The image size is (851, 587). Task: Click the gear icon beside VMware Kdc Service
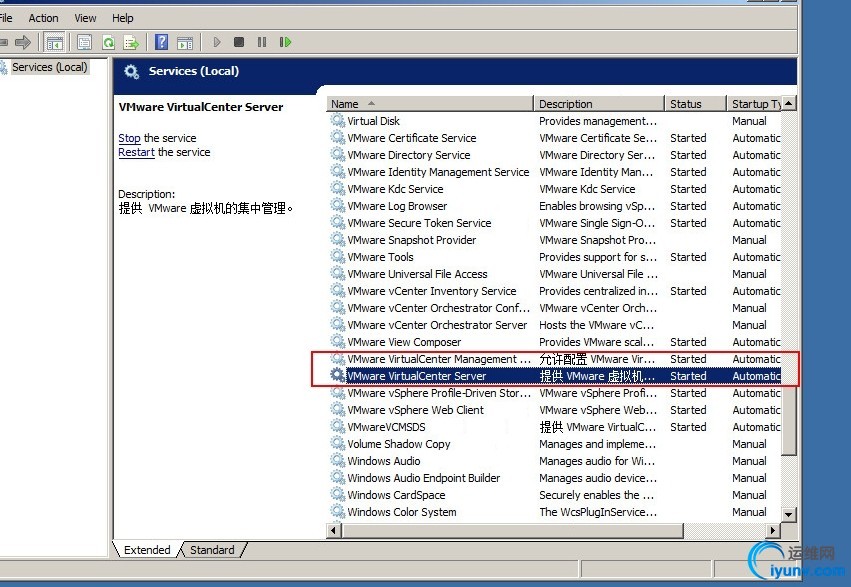pyautogui.click(x=338, y=189)
